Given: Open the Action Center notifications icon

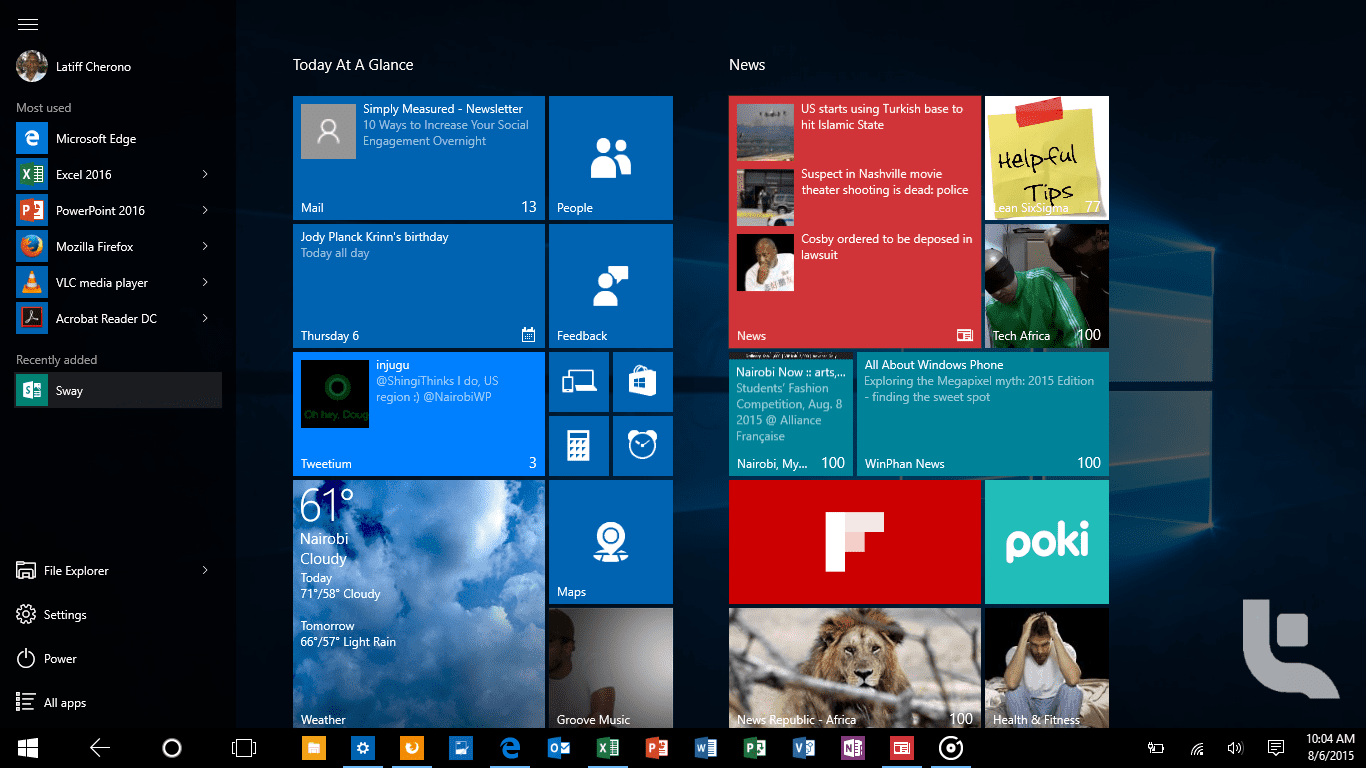Looking at the screenshot, I should point(1275,748).
